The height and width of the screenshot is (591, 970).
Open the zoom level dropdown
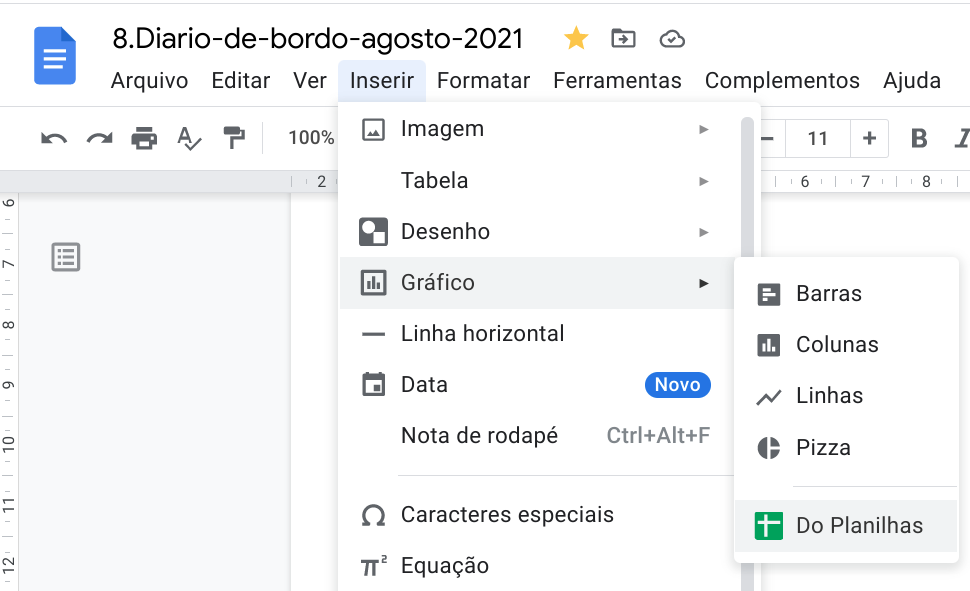pos(311,138)
